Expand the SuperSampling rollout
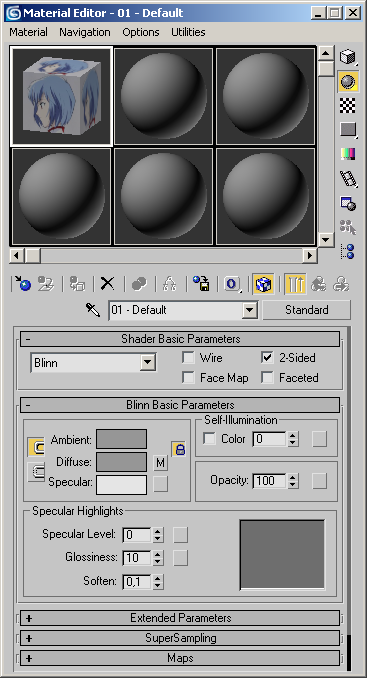 [x=180, y=638]
